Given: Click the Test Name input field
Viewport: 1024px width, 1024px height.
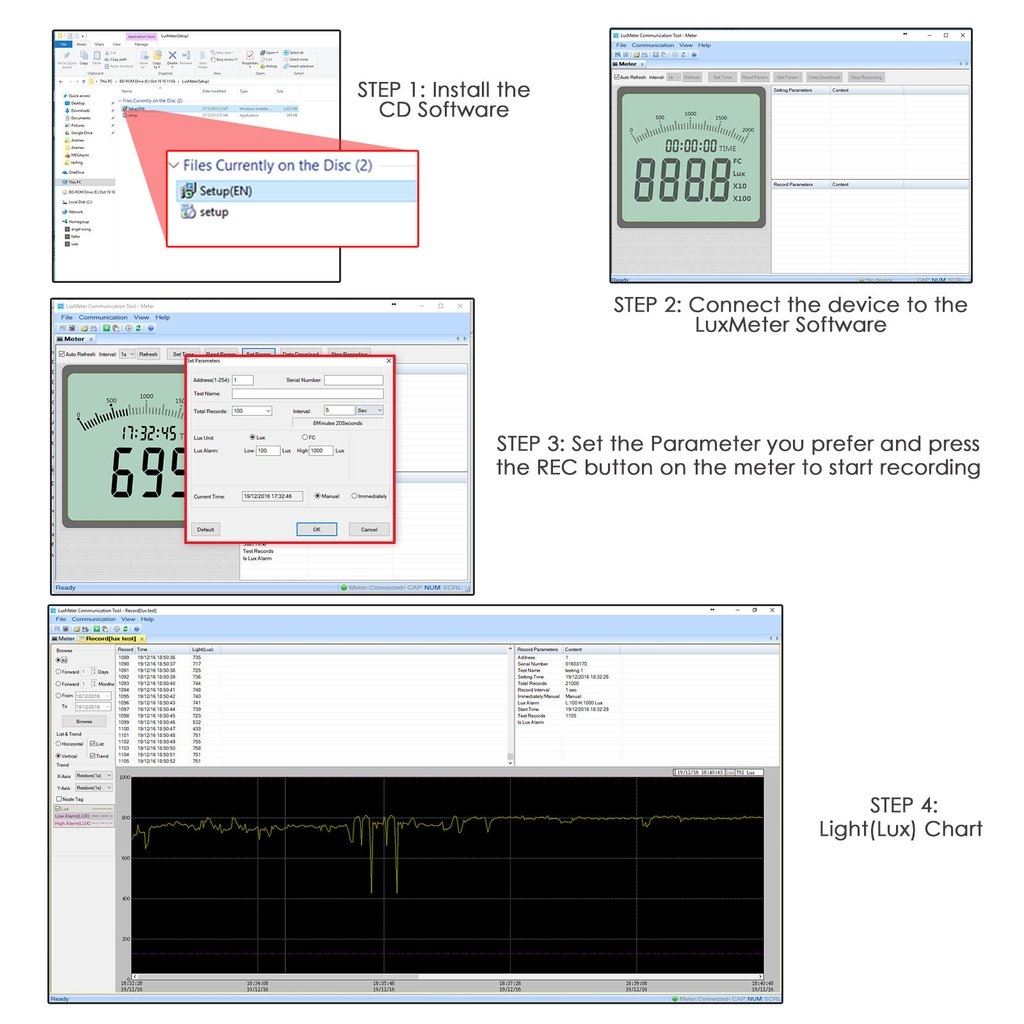Looking at the screenshot, I should click(308, 394).
